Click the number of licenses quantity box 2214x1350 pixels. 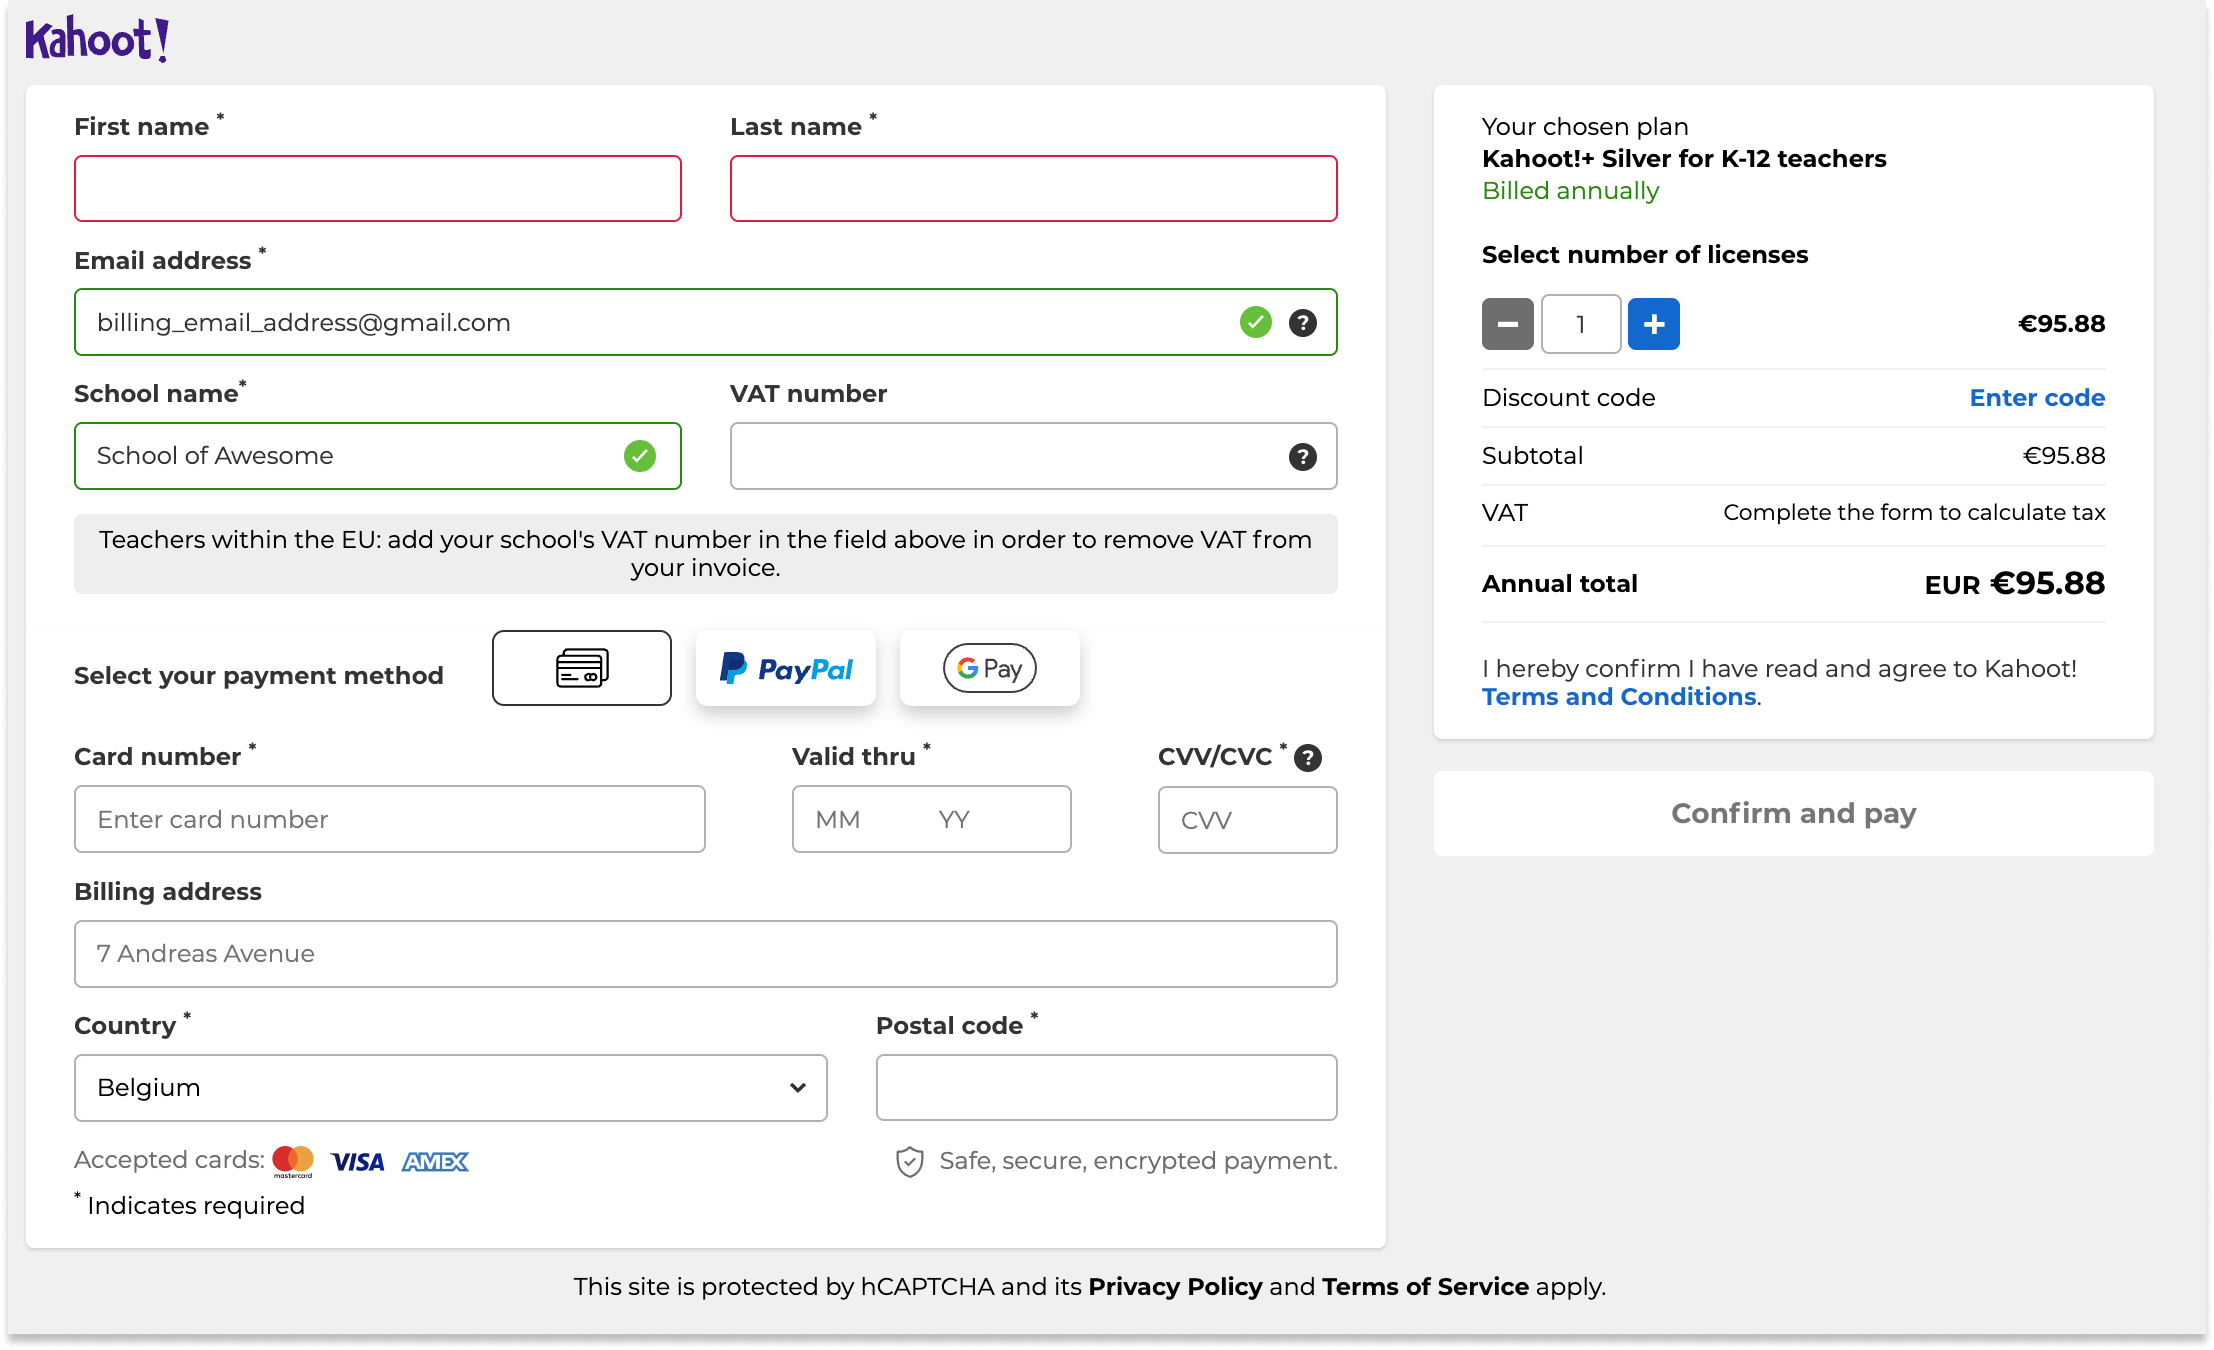[x=1580, y=324]
